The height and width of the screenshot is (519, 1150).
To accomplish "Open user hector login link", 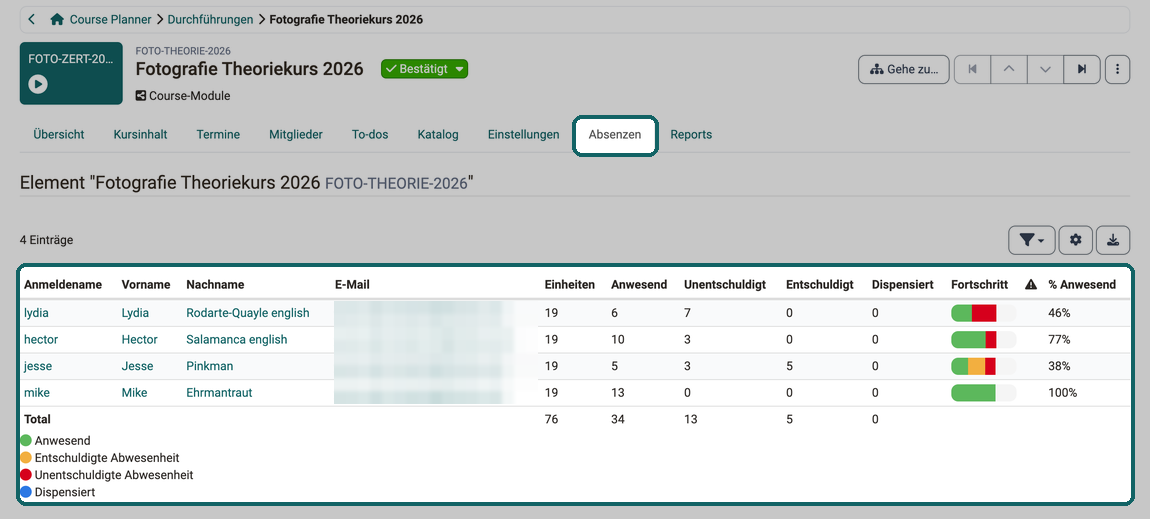I will (x=40, y=339).
